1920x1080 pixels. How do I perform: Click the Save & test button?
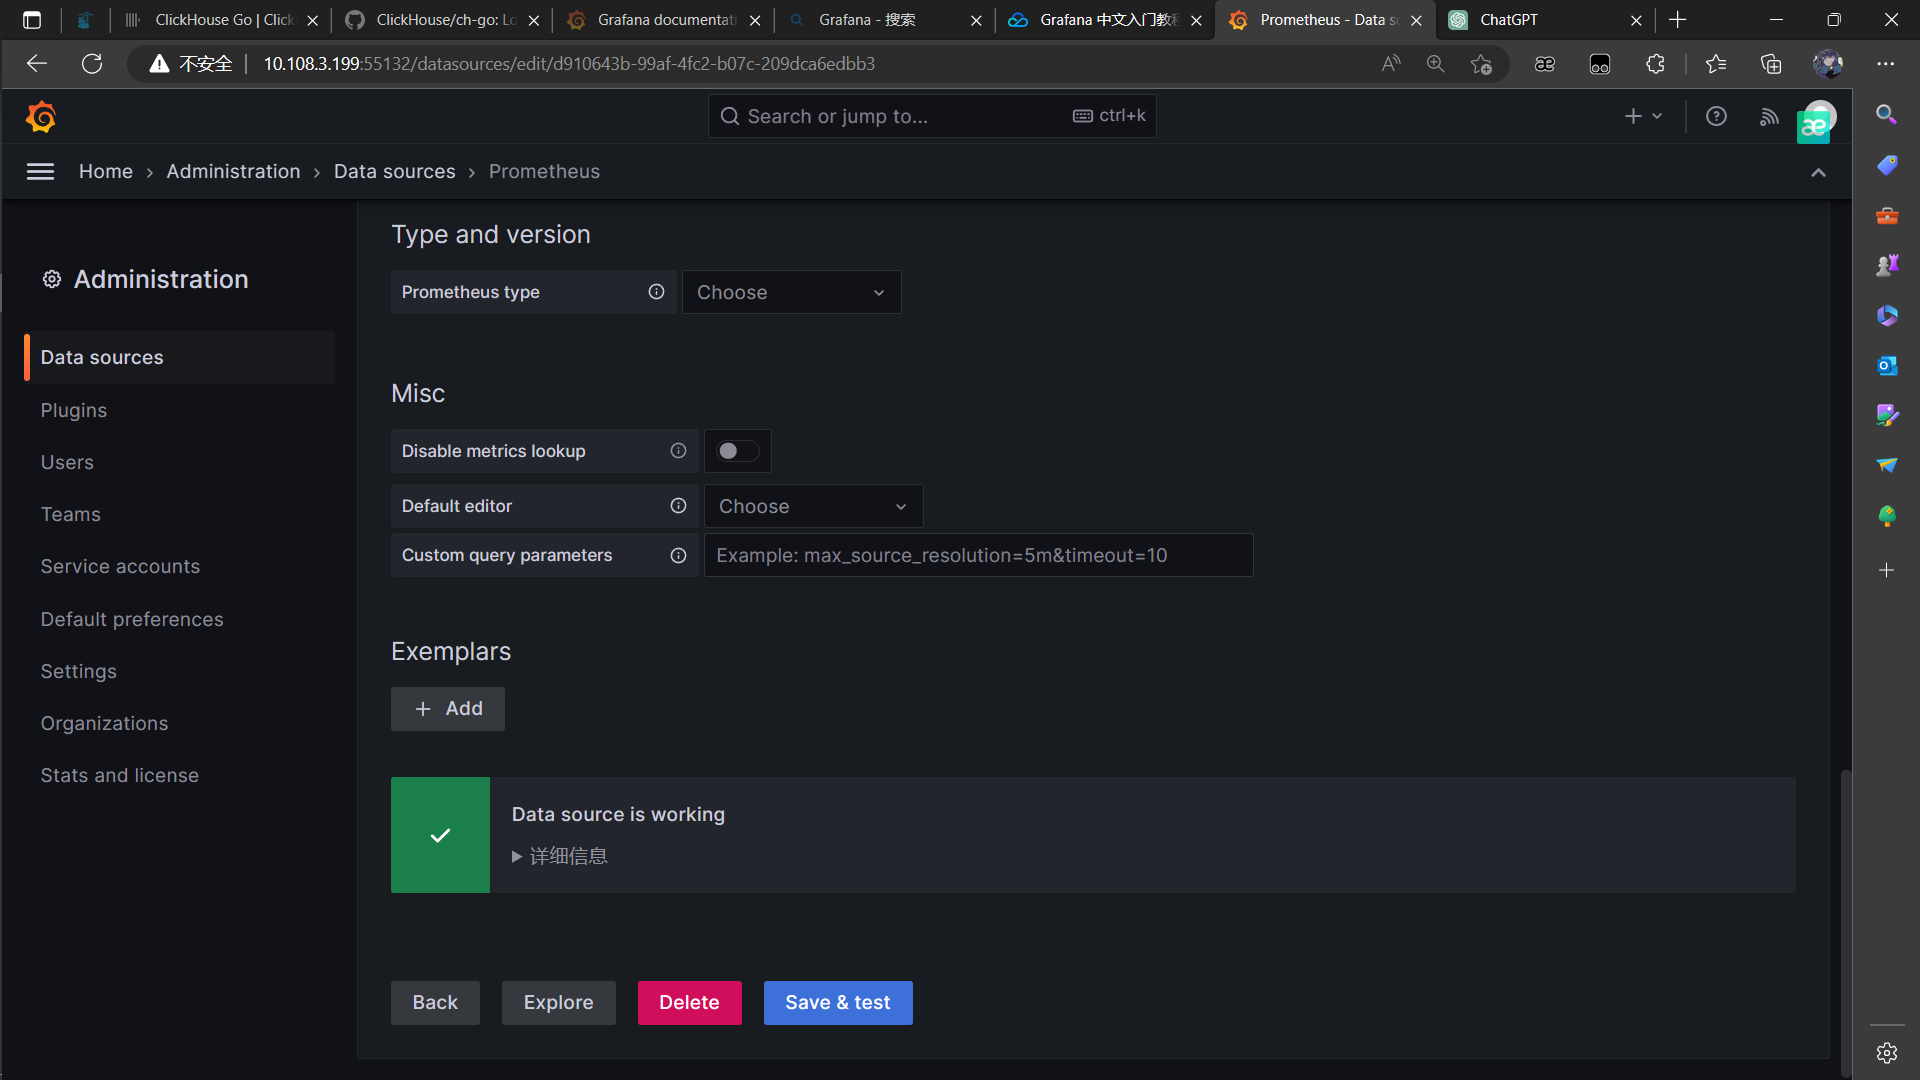pyautogui.click(x=837, y=1002)
